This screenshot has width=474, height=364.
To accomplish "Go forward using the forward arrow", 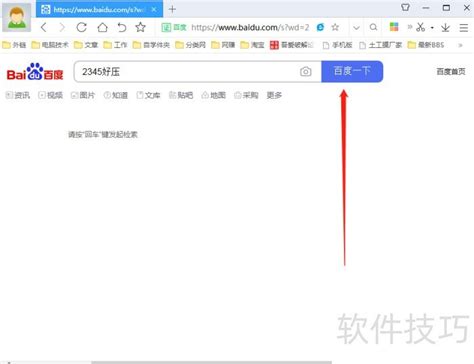I will [62, 27].
